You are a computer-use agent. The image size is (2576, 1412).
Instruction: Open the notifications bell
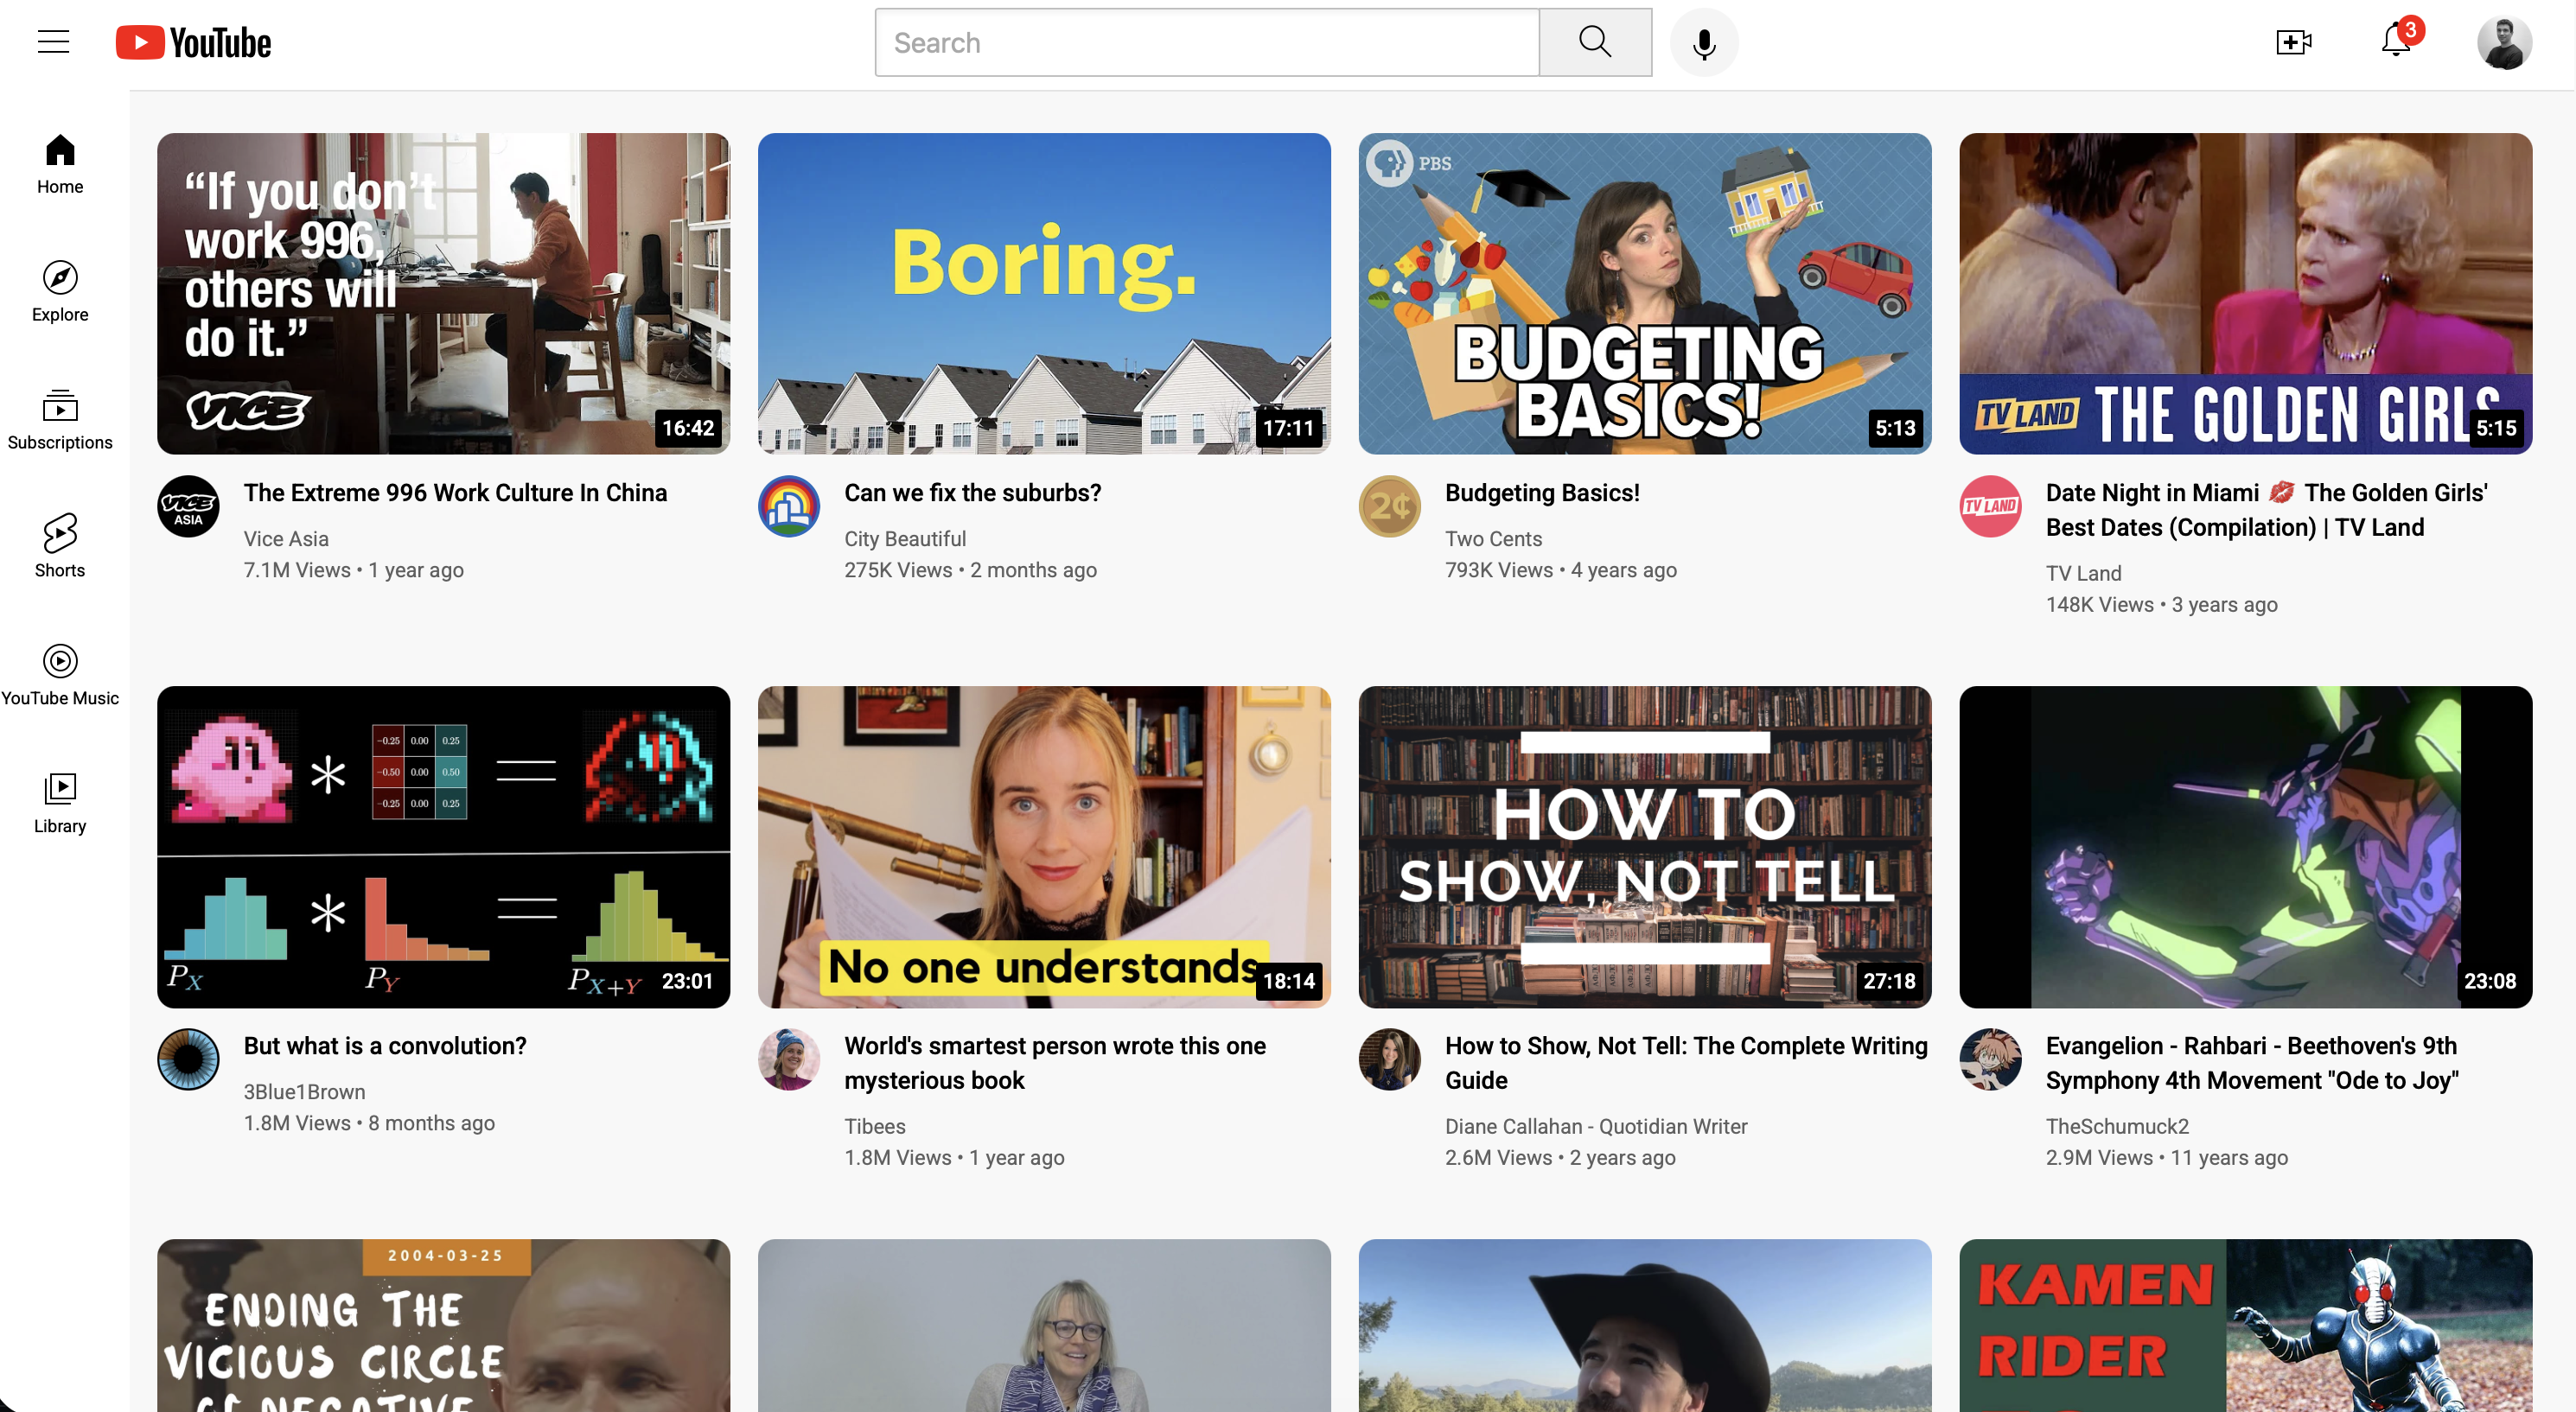(2397, 40)
